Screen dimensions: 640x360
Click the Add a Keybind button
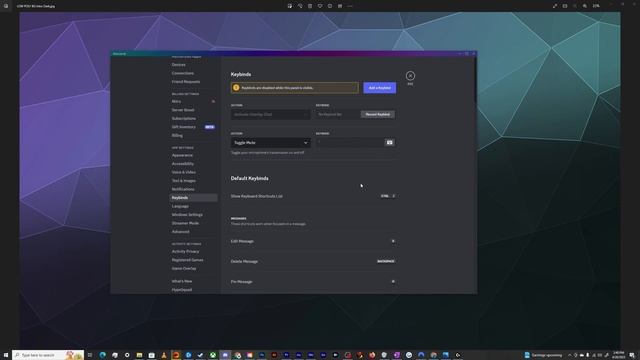tap(380, 88)
